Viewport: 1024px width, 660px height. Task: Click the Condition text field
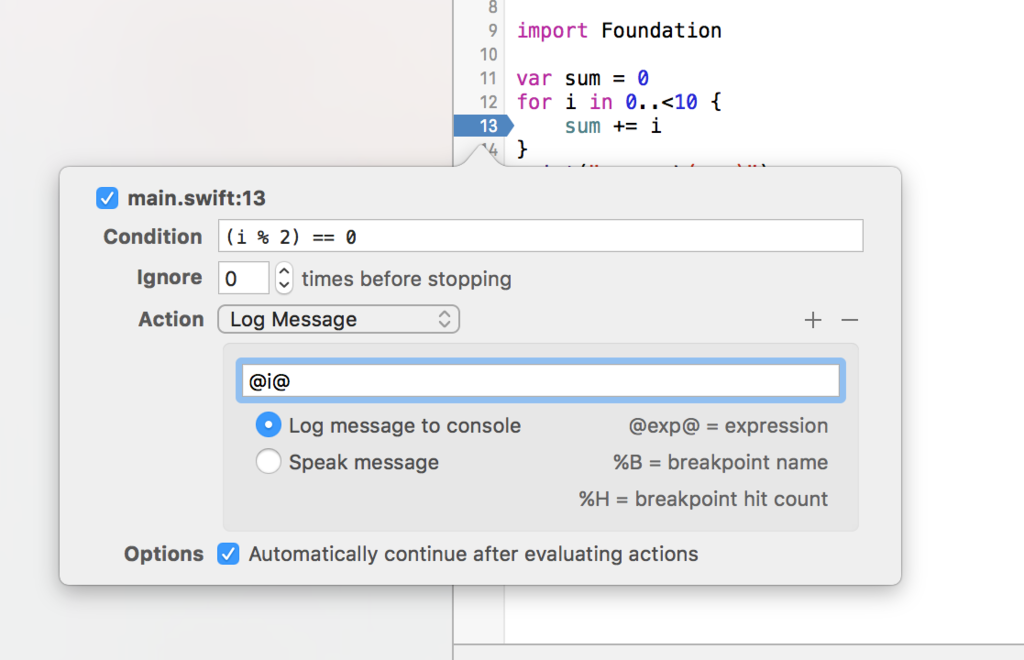[540, 236]
